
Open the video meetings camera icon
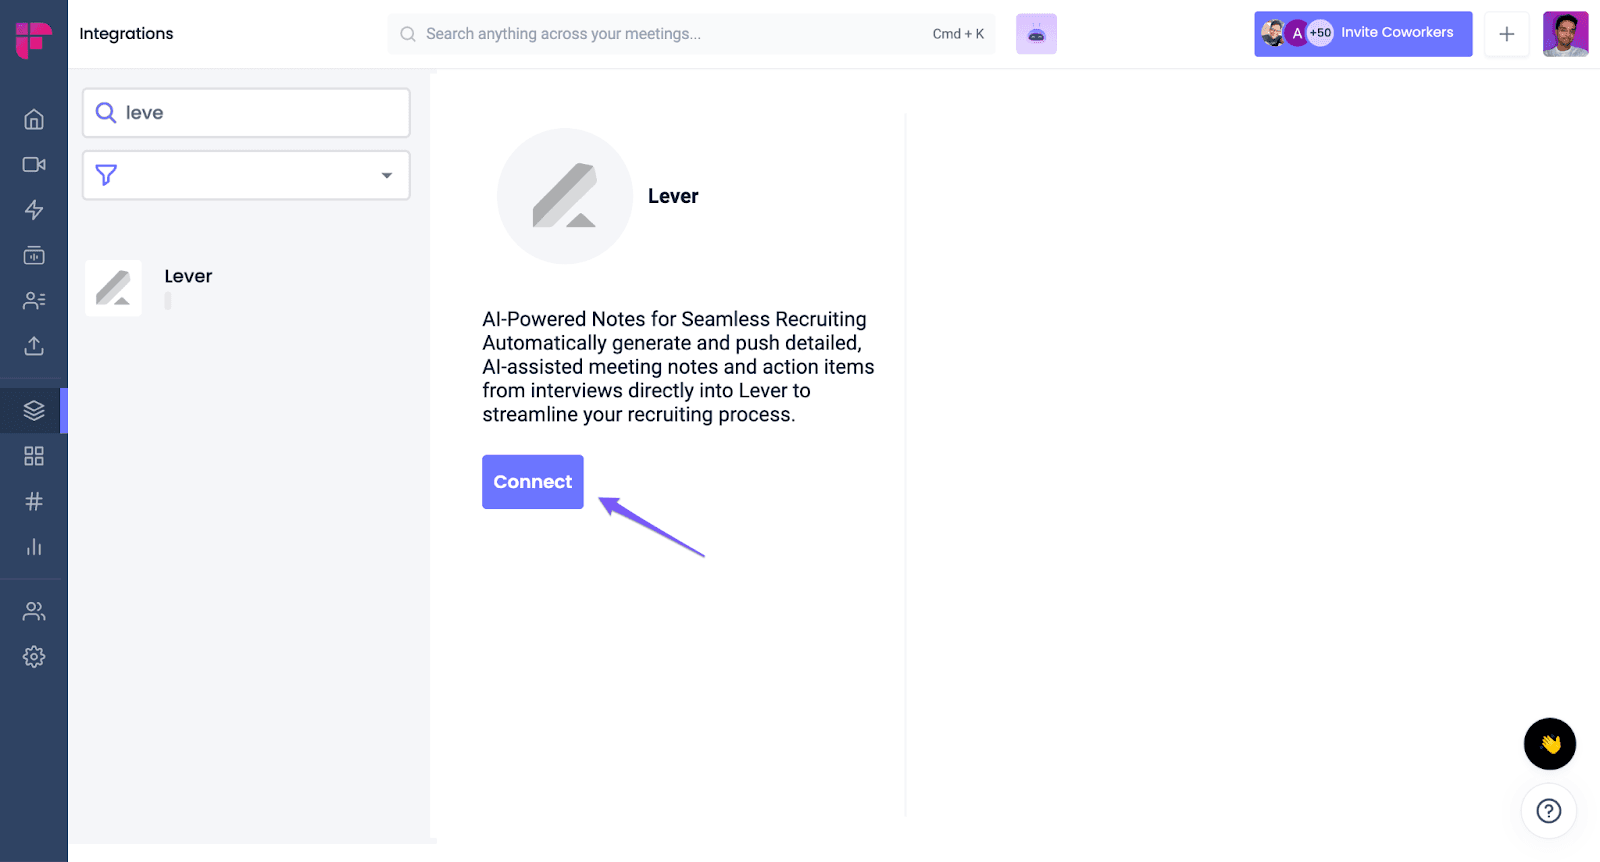point(34,164)
